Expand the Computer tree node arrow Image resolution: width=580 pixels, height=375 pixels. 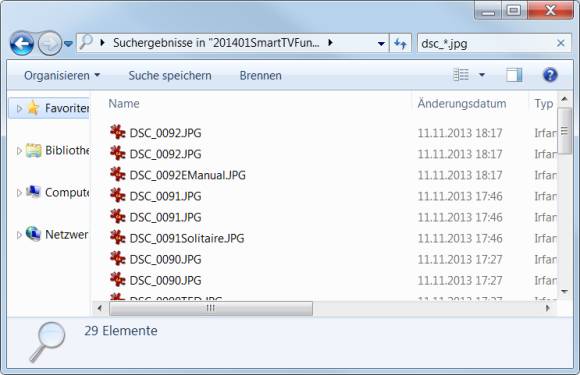pos(19,193)
